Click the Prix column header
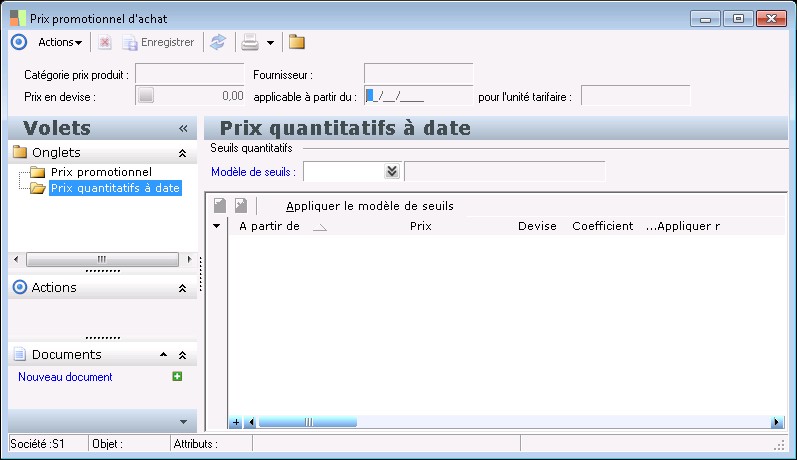Viewport: 797px width, 460px height. [x=420, y=226]
